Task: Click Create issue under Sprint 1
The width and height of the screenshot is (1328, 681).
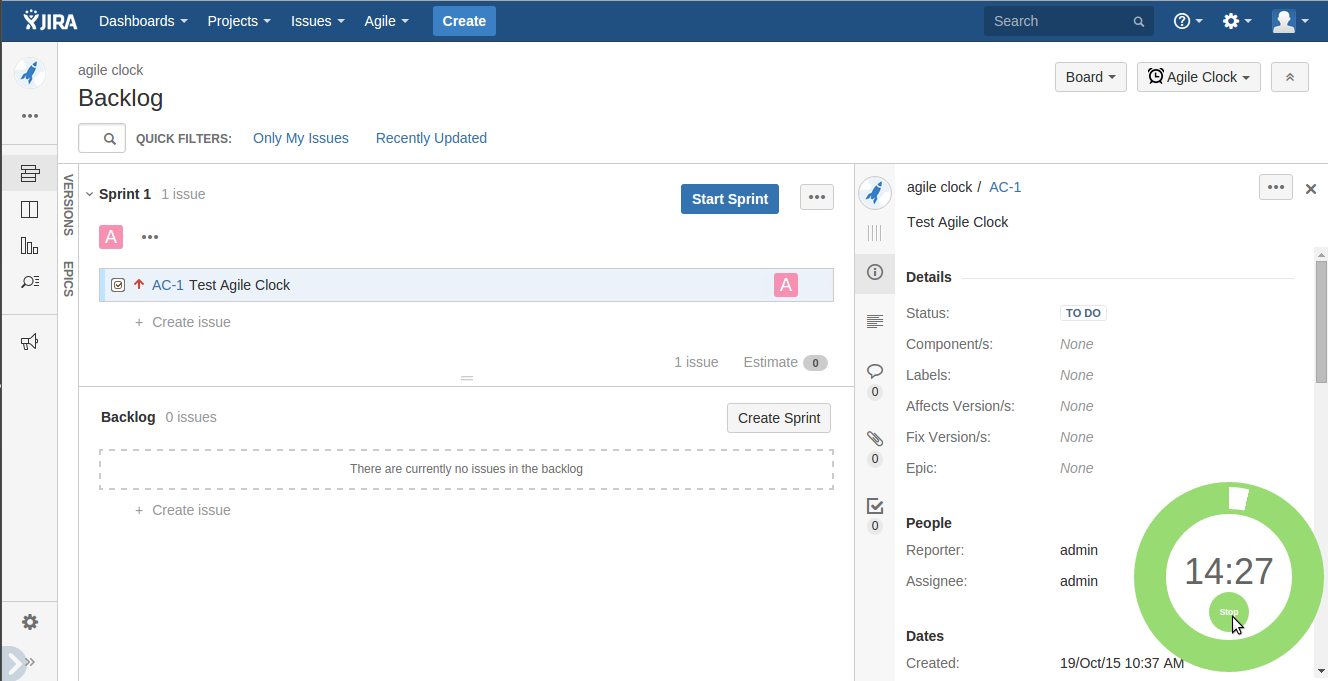Action: pos(183,322)
